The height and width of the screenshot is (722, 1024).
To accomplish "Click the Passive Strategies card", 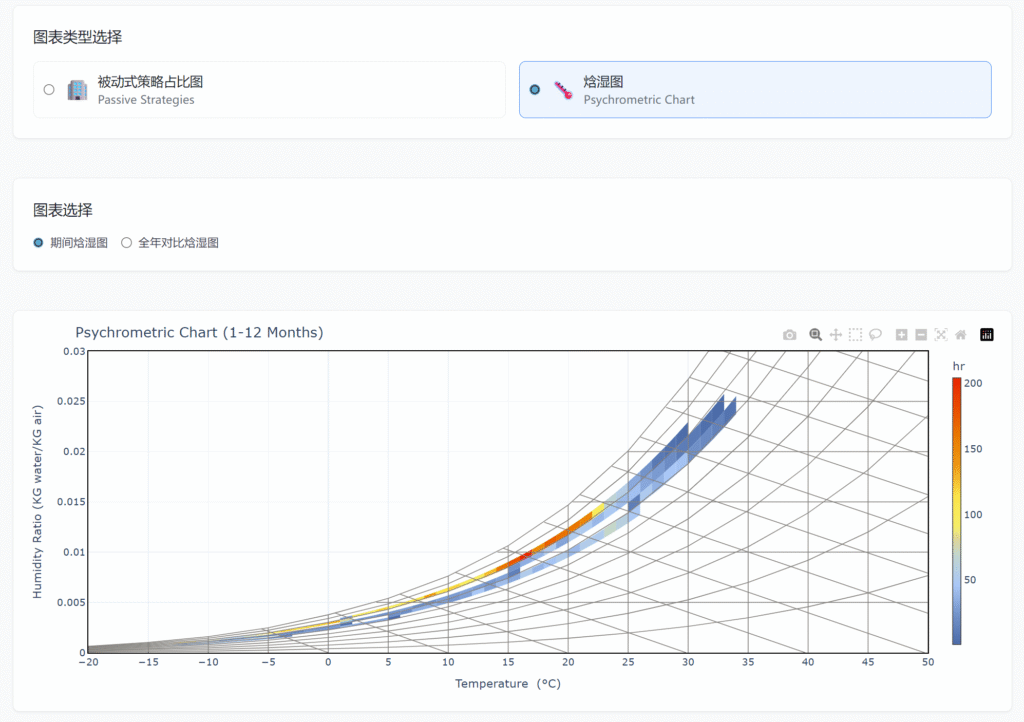I will tap(269, 90).
